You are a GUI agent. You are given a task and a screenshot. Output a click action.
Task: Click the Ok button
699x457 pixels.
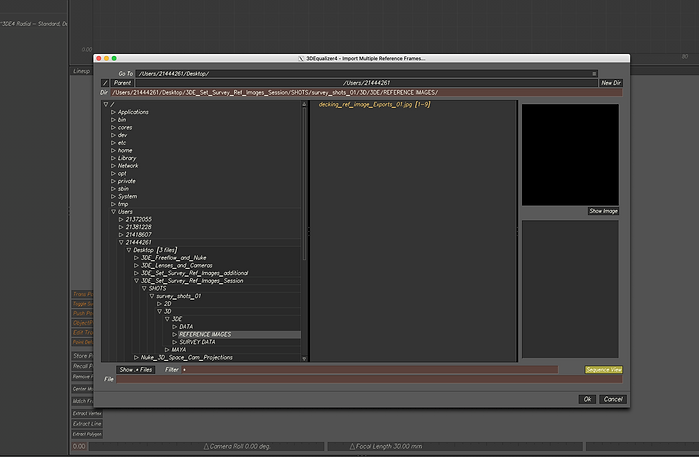coord(588,399)
